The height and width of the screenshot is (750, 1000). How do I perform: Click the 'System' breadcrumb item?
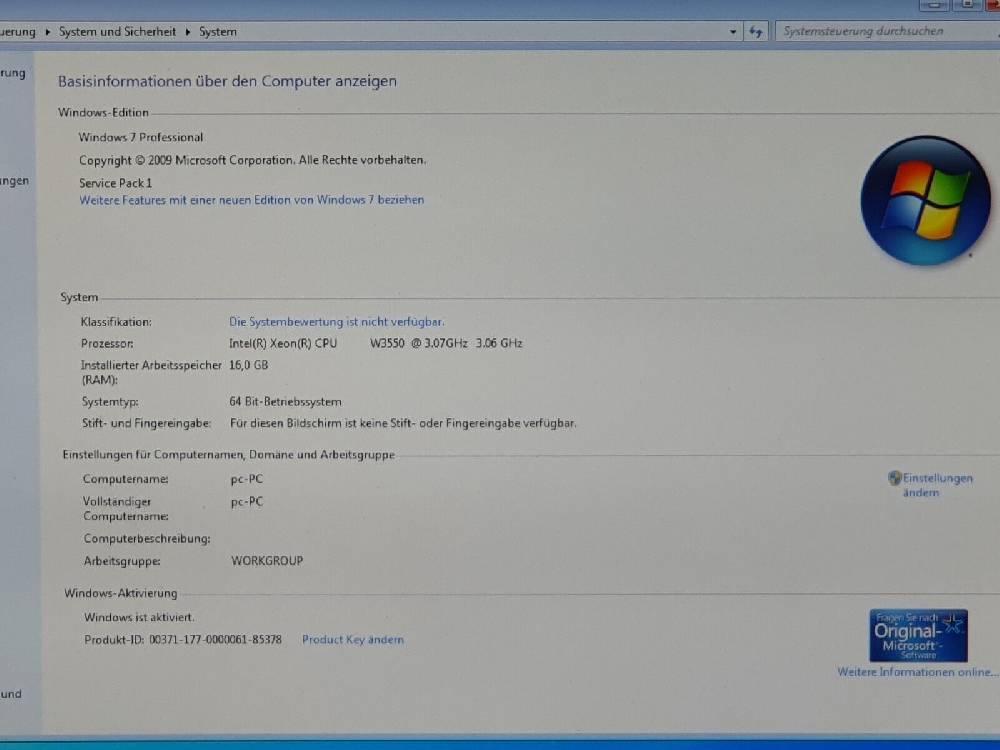[x=217, y=32]
